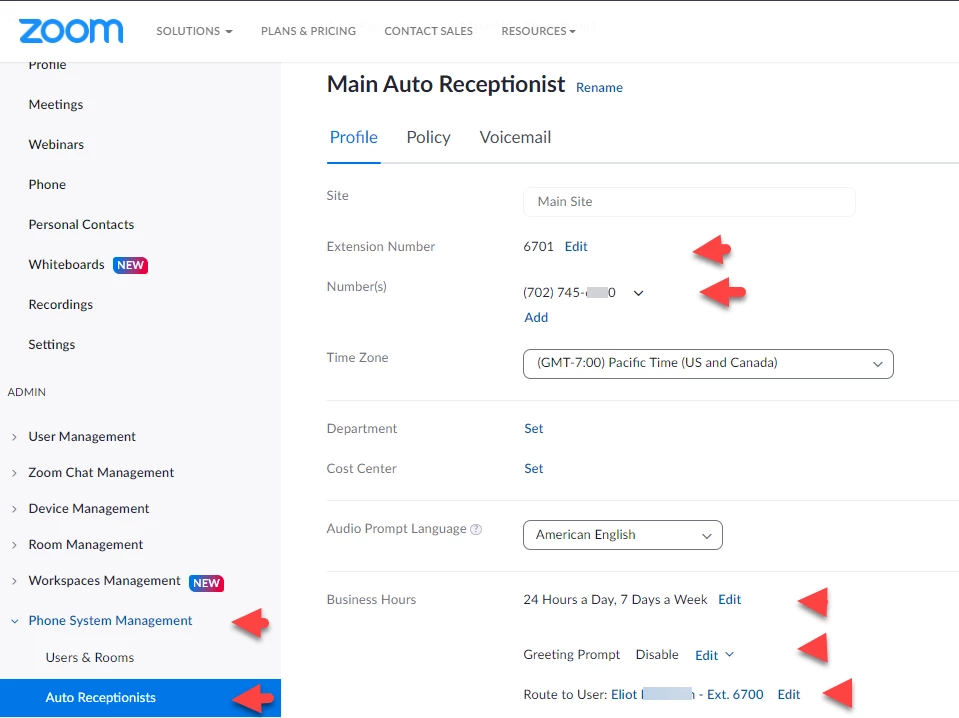The width and height of the screenshot is (959, 718).
Task: Open the Greeting Prompt Edit dropdown
Action: pyautogui.click(x=714, y=655)
